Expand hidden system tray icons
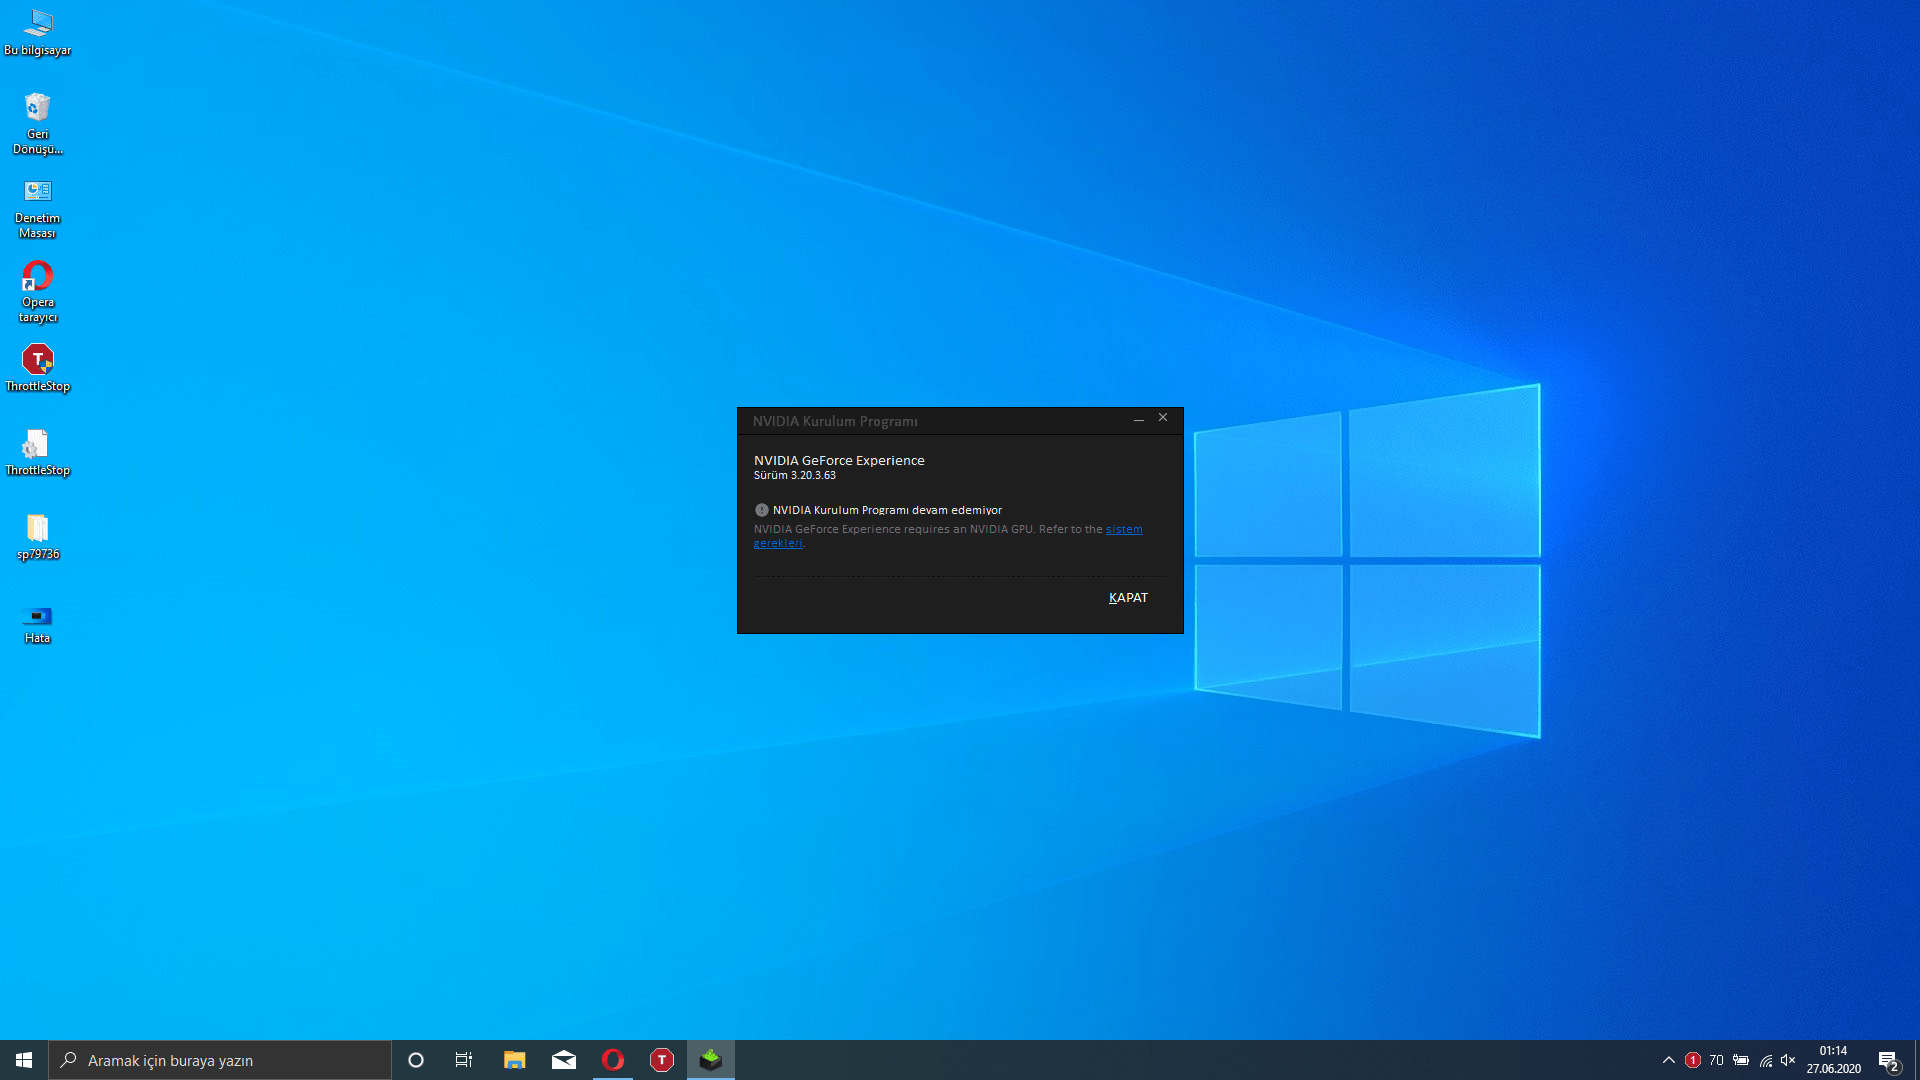This screenshot has width=1920, height=1080. click(x=1668, y=1060)
